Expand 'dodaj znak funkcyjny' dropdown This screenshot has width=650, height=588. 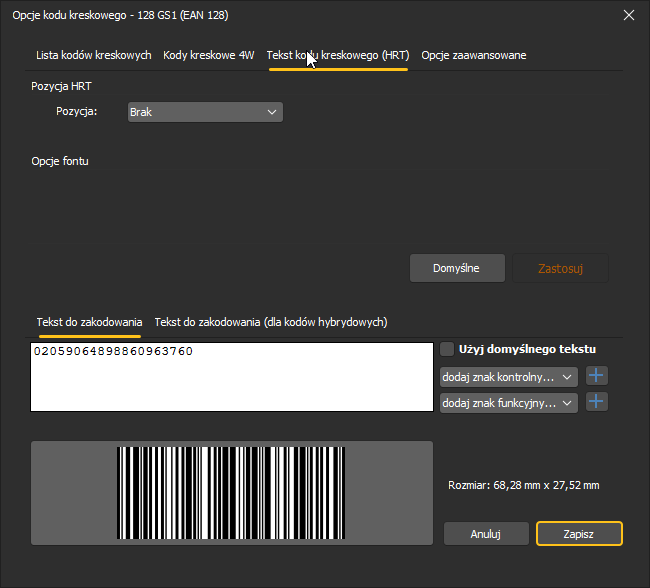point(509,403)
